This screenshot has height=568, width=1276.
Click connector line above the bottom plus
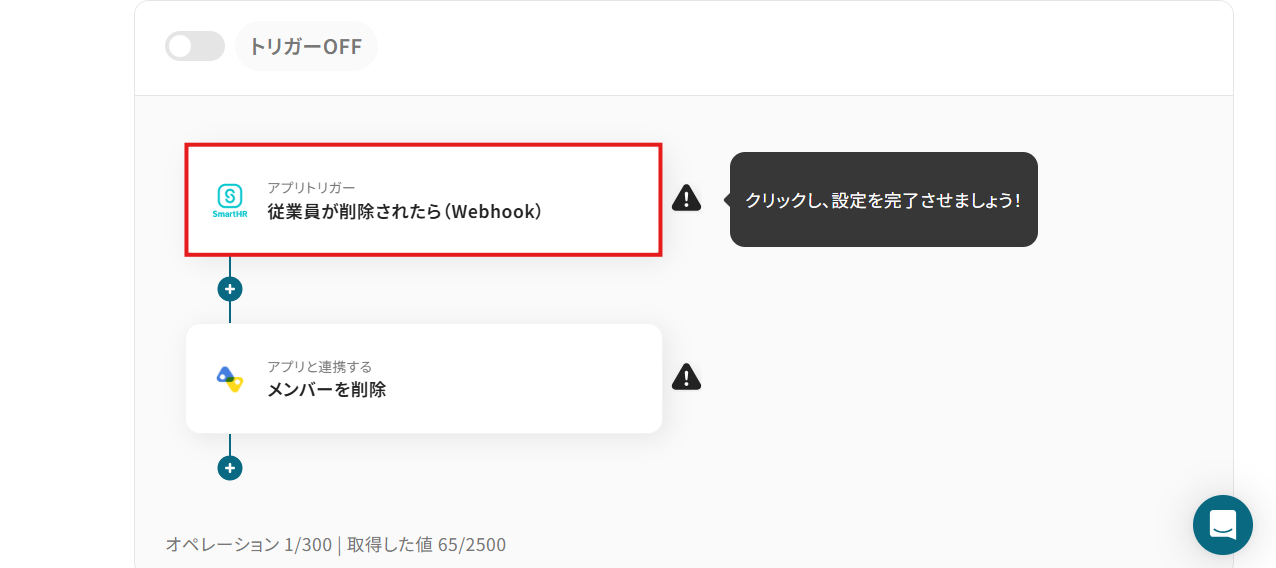click(x=230, y=445)
